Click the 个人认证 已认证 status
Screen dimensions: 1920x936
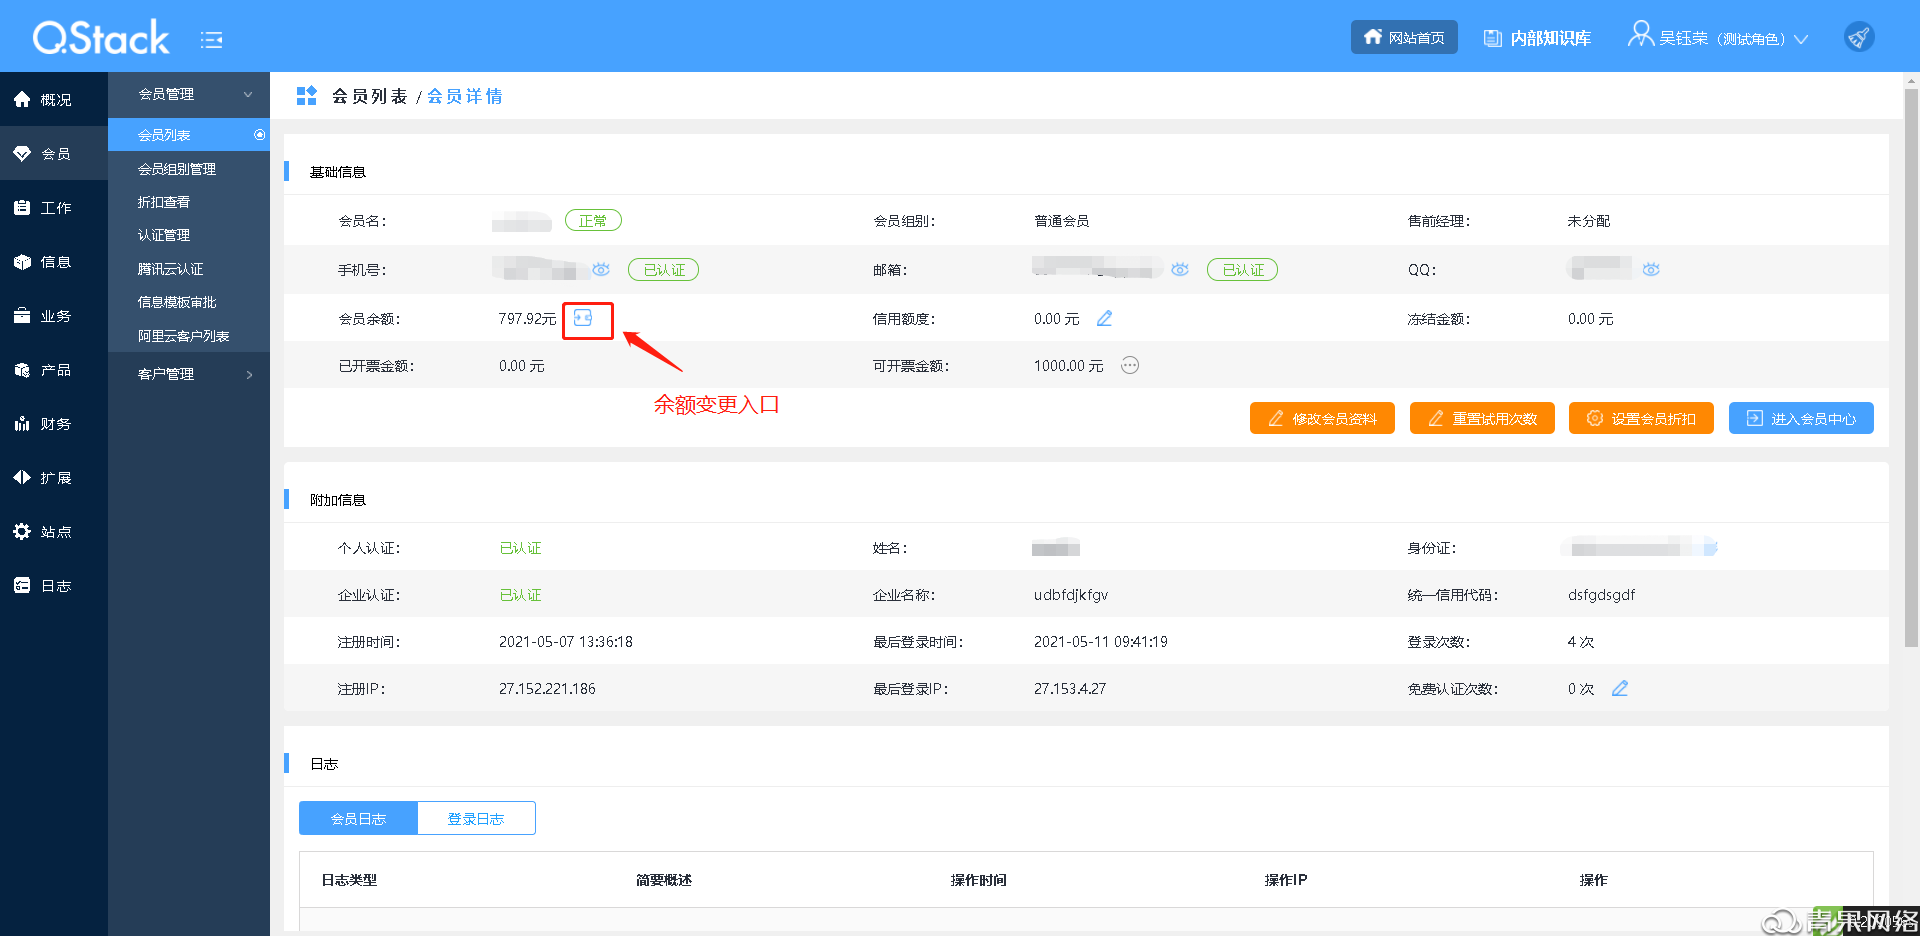pyautogui.click(x=520, y=548)
